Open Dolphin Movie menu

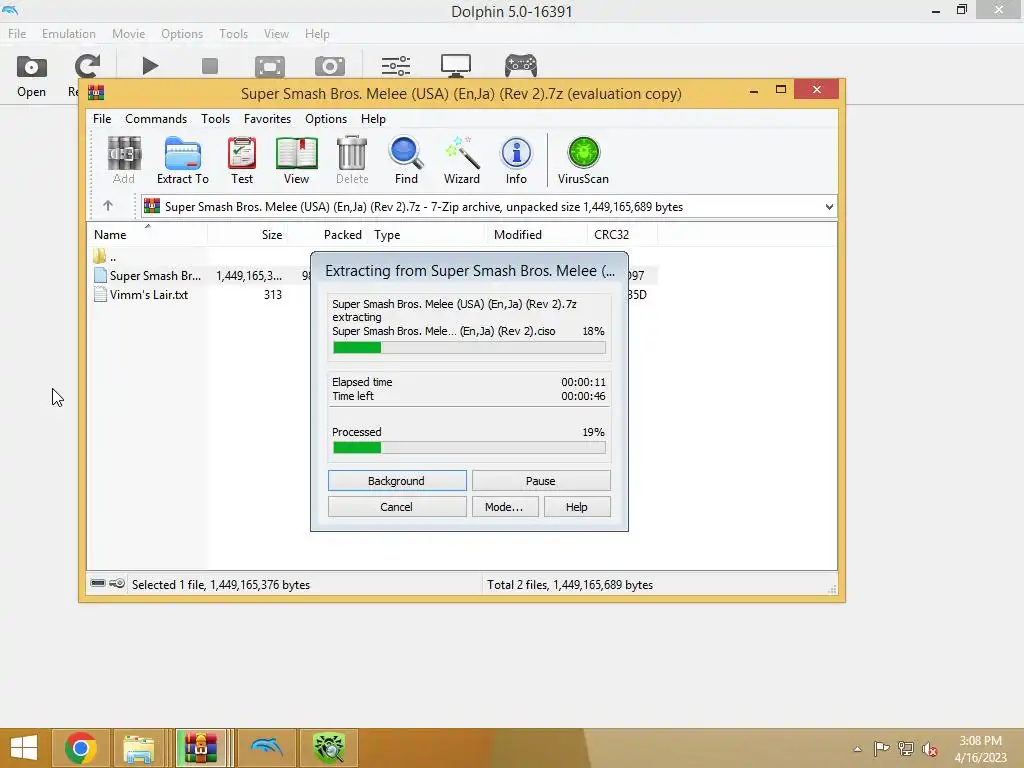pyautogui.click(x=129, y=34)
